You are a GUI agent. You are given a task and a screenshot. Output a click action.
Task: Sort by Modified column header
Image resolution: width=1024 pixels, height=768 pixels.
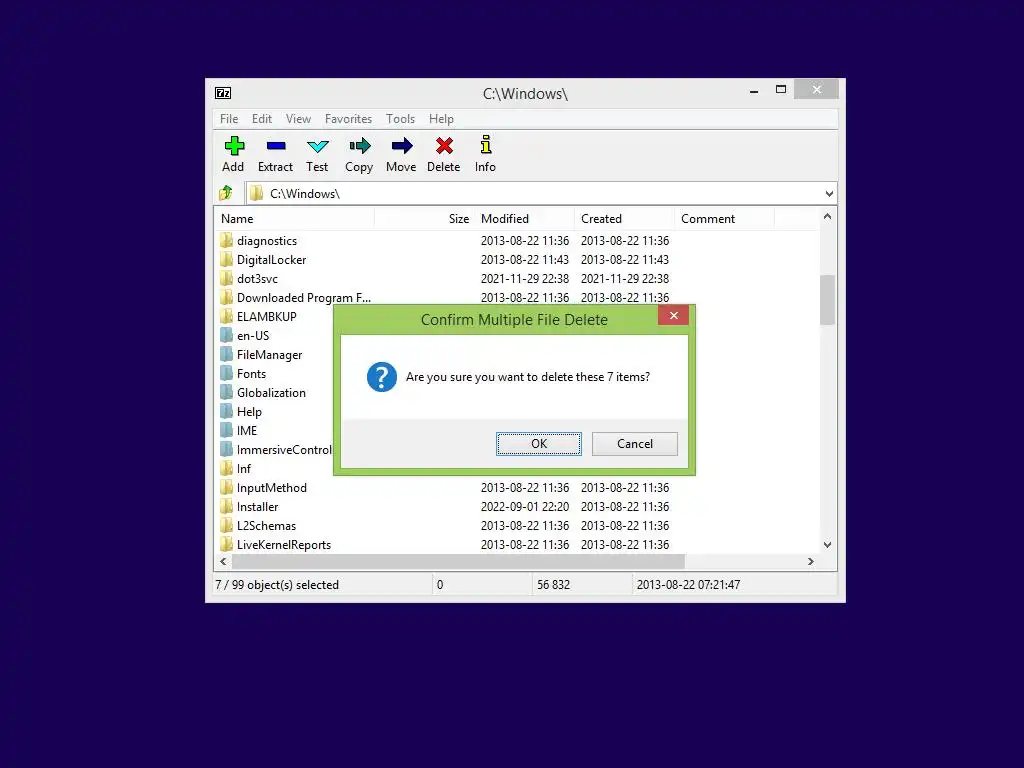524,219
